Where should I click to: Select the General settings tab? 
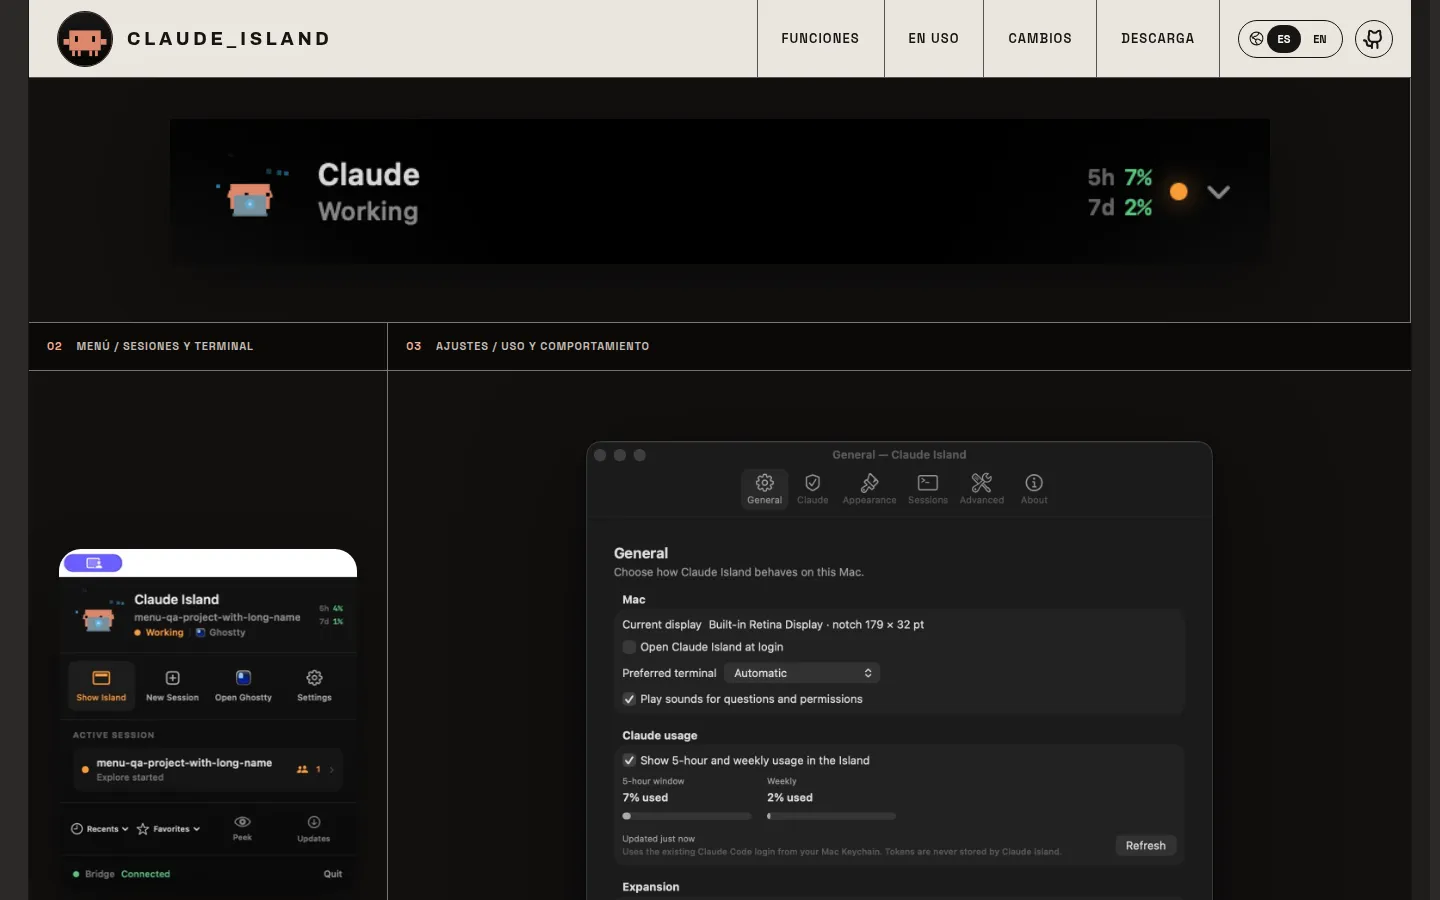[765, 489]
